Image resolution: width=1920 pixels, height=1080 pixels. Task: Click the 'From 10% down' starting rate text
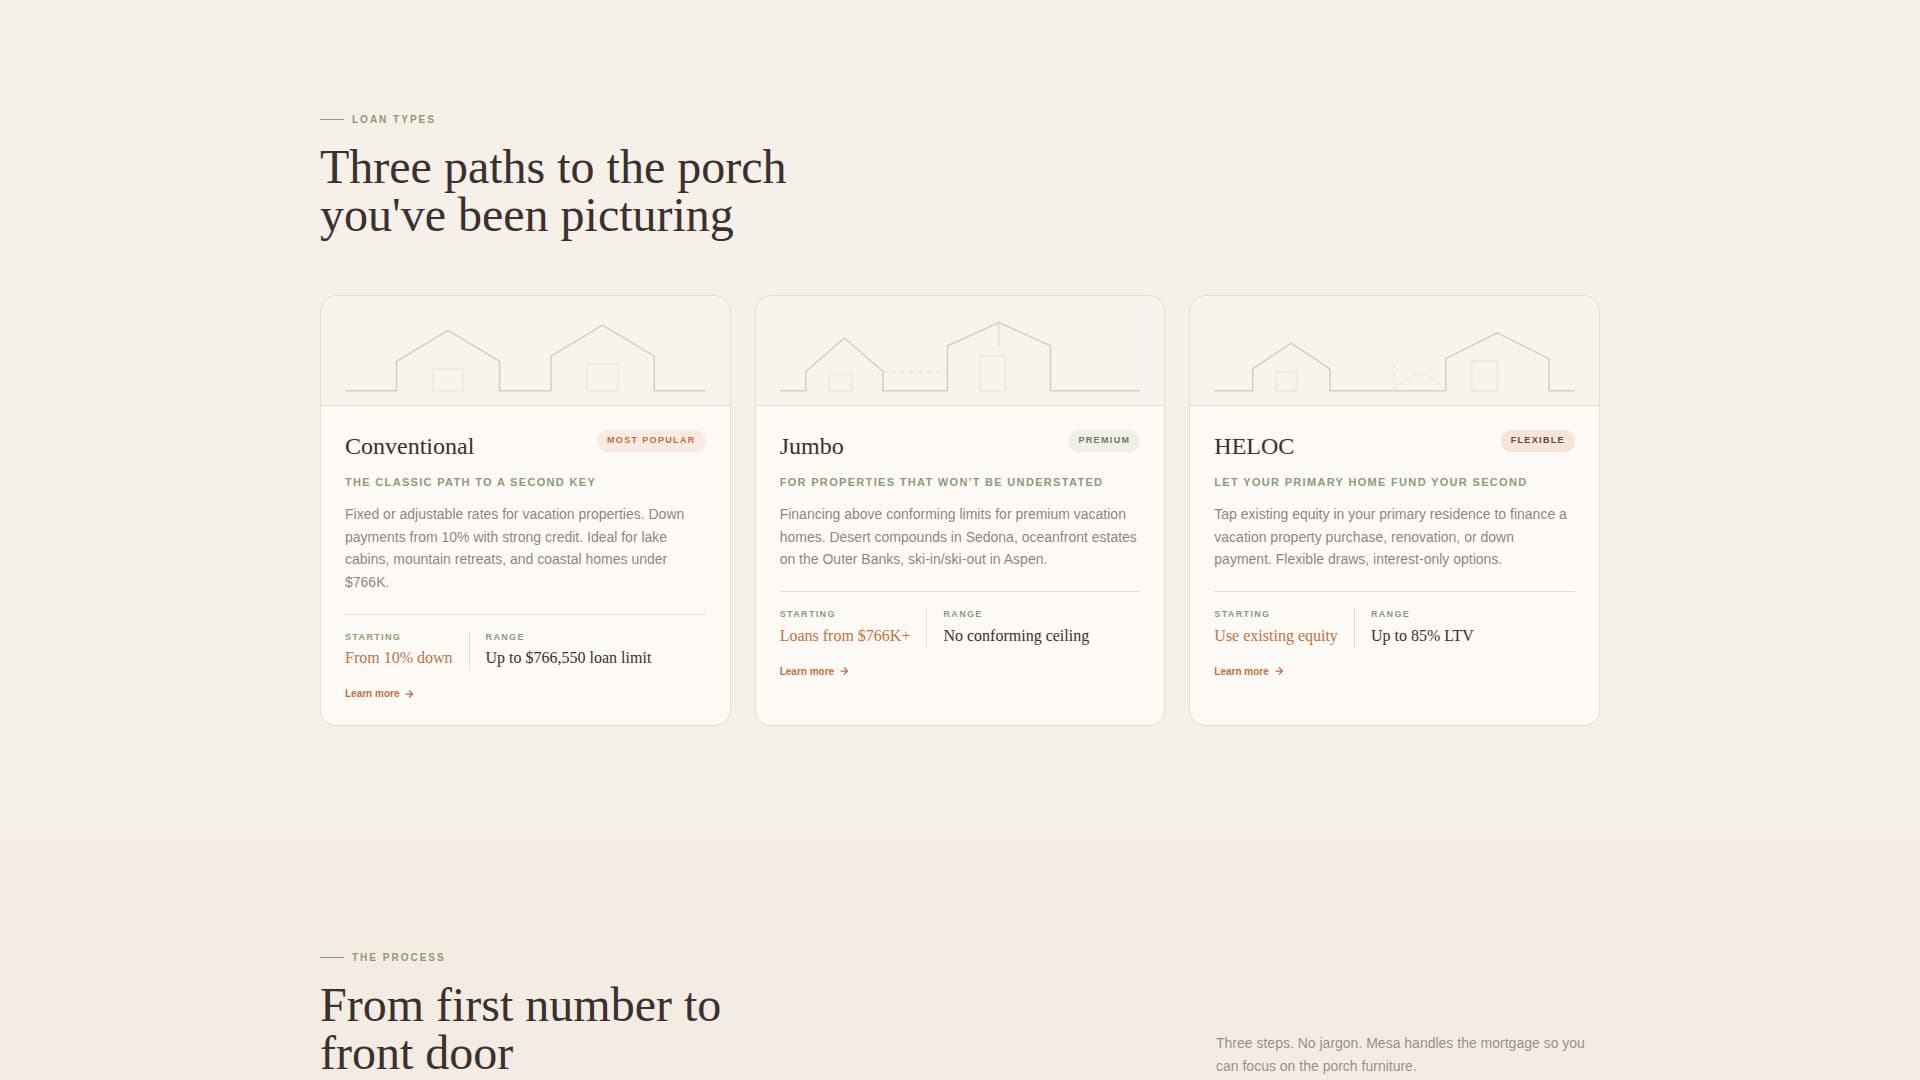[x=398, y=658]
